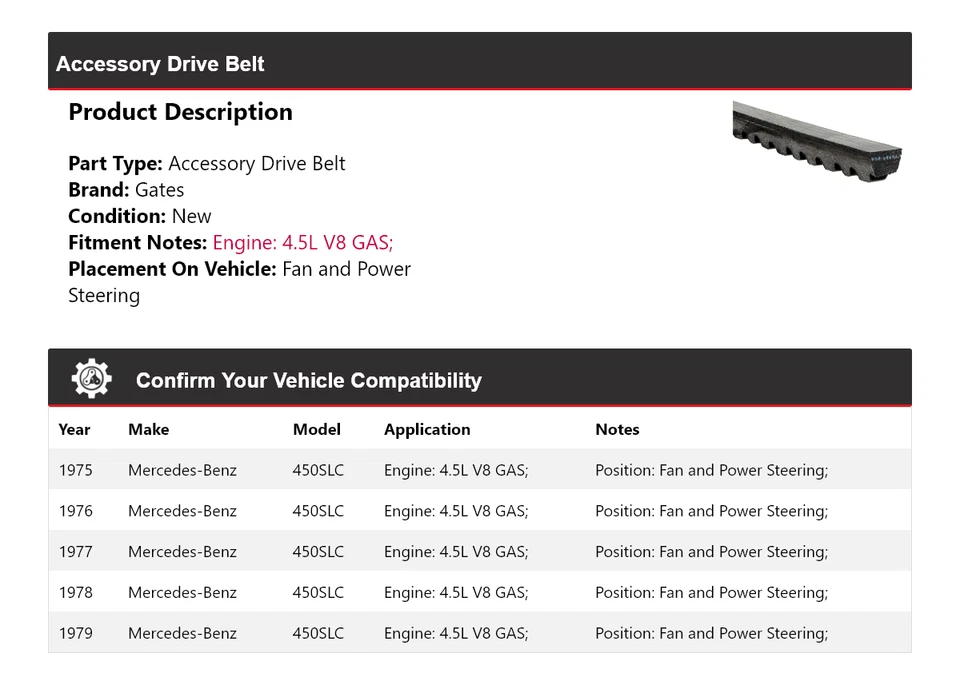The width and height of the screenshot is (960, 685).
Task: Click the Notes cell in the 1975 row
Action: (x=711, y=470)
